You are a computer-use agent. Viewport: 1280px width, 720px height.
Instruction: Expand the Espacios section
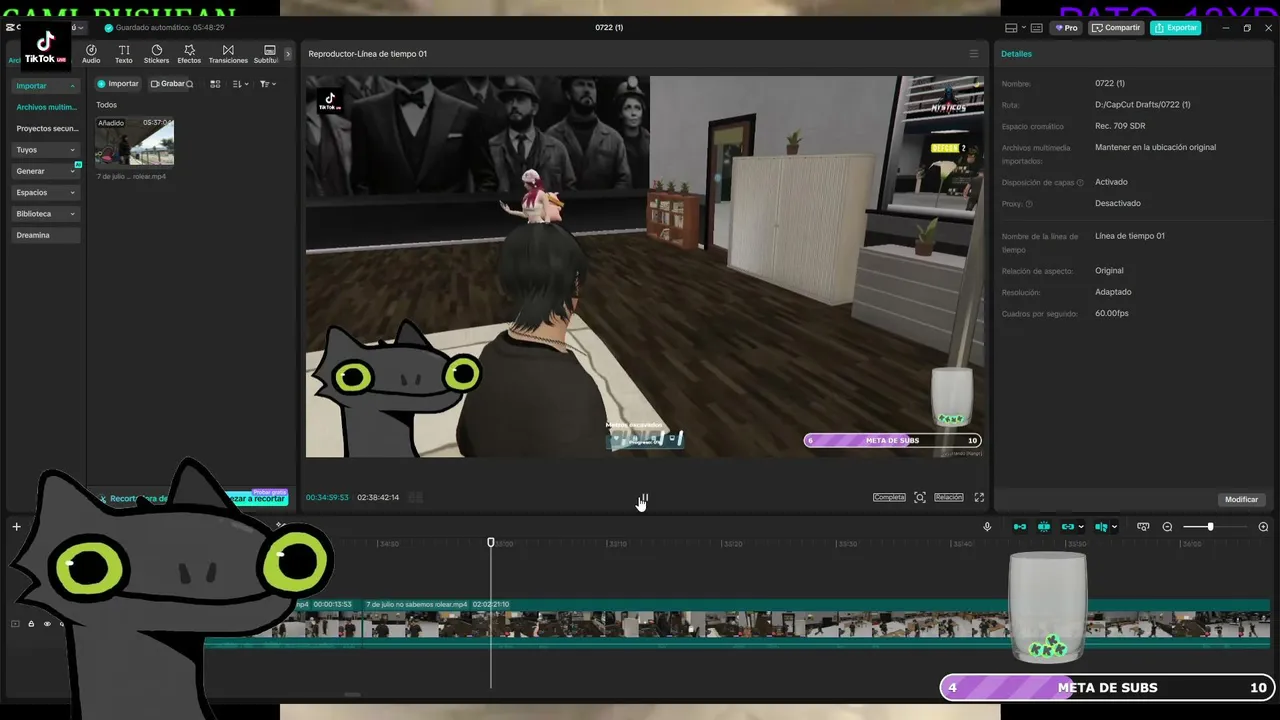pyautogui.click(x=46, y=192)
